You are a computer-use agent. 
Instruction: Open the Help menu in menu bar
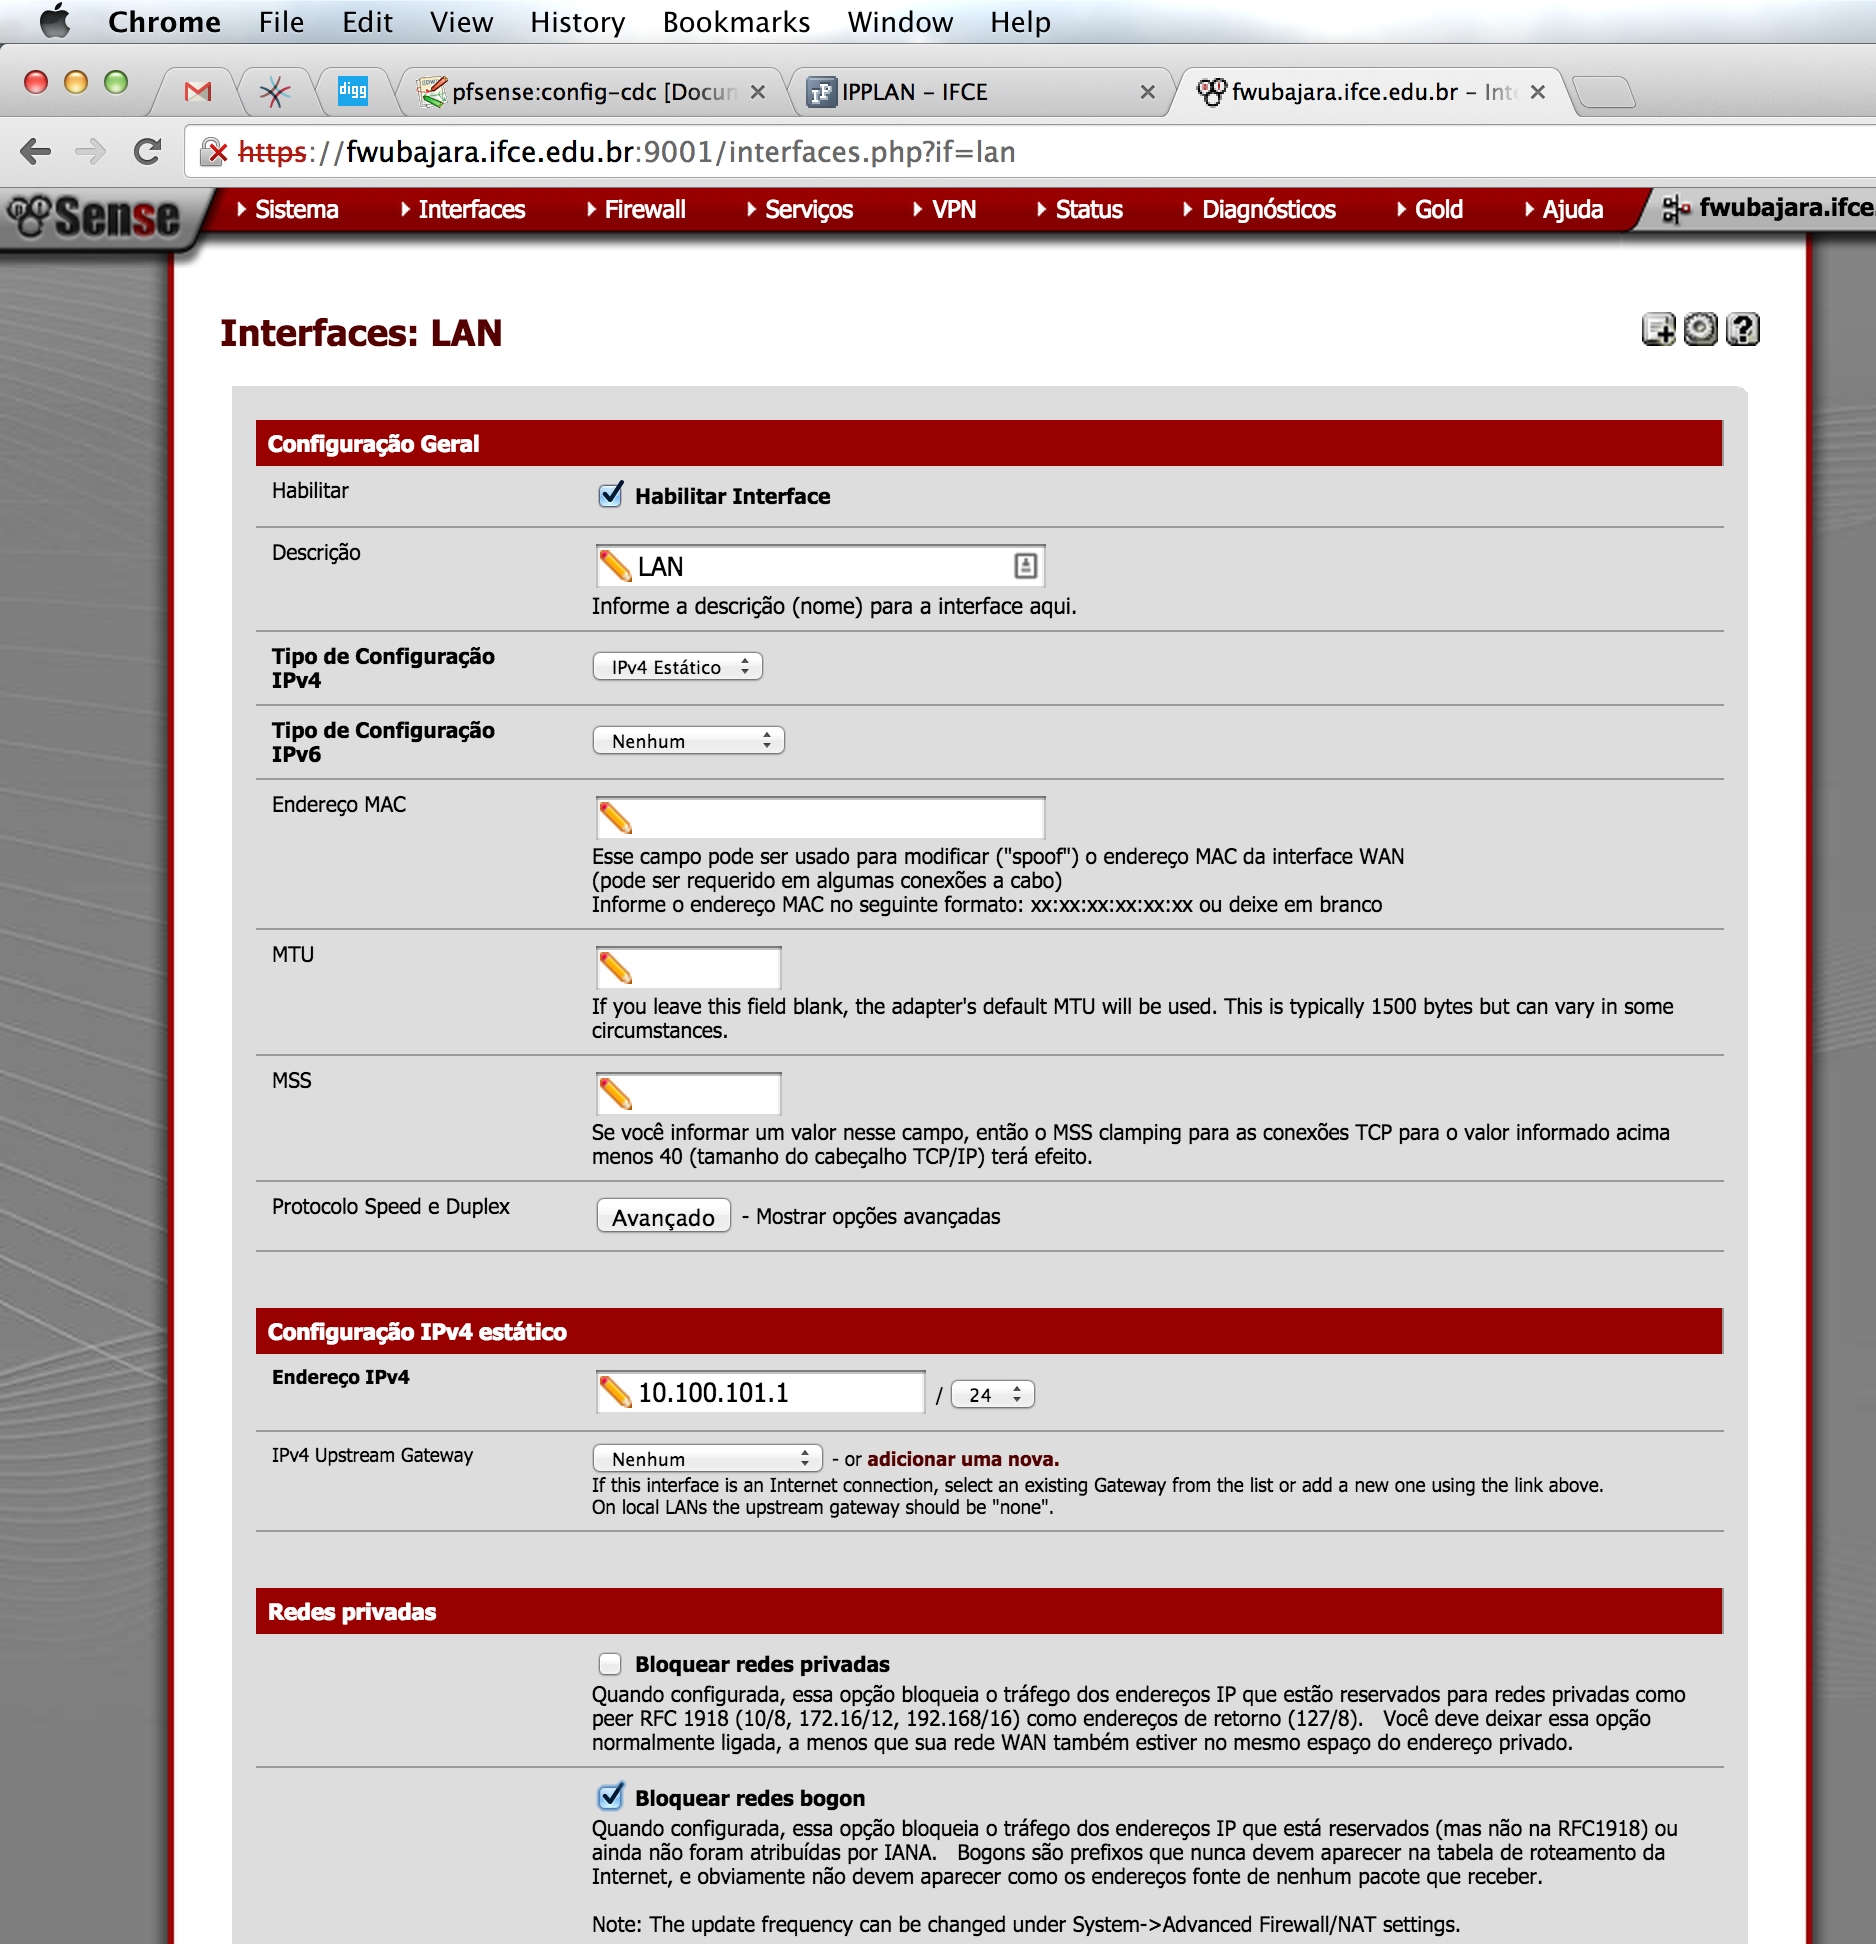[1020, 22]
